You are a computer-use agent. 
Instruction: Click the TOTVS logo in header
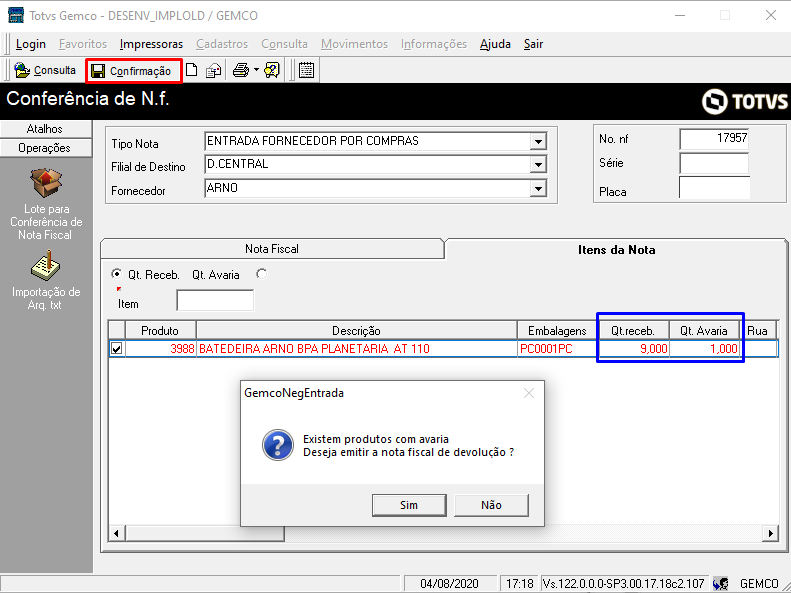744,101
